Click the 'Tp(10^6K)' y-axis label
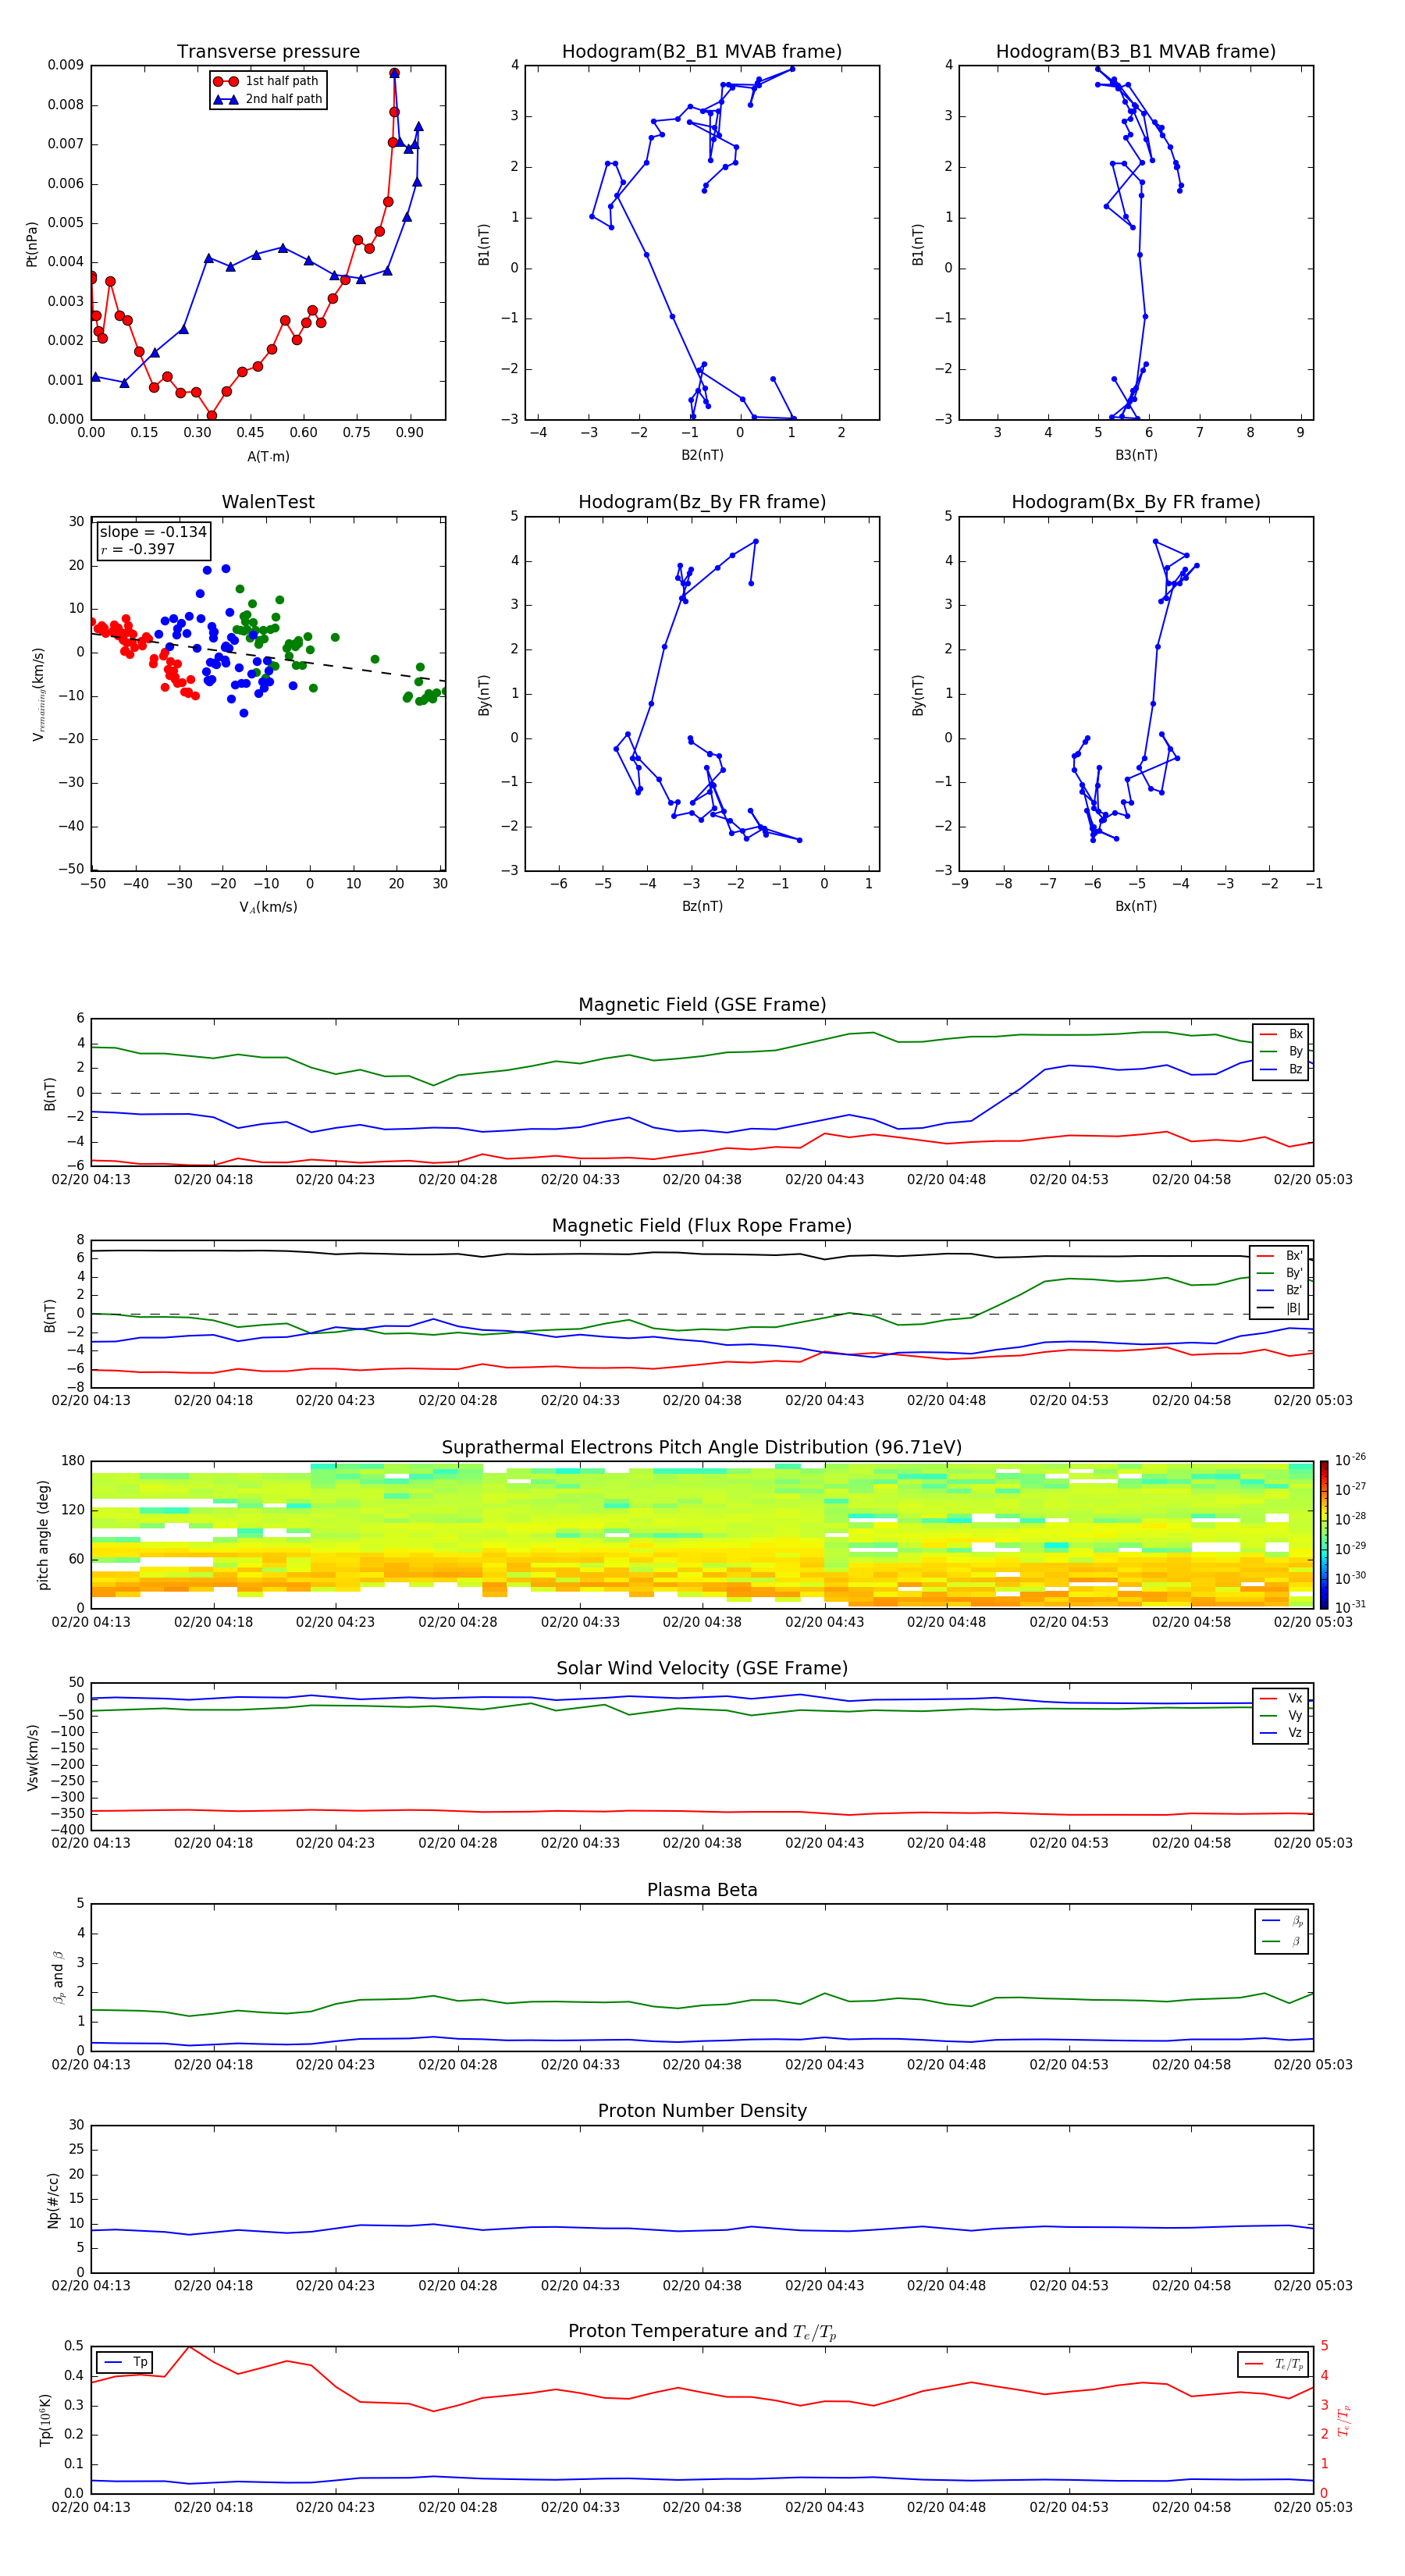 45,2420
